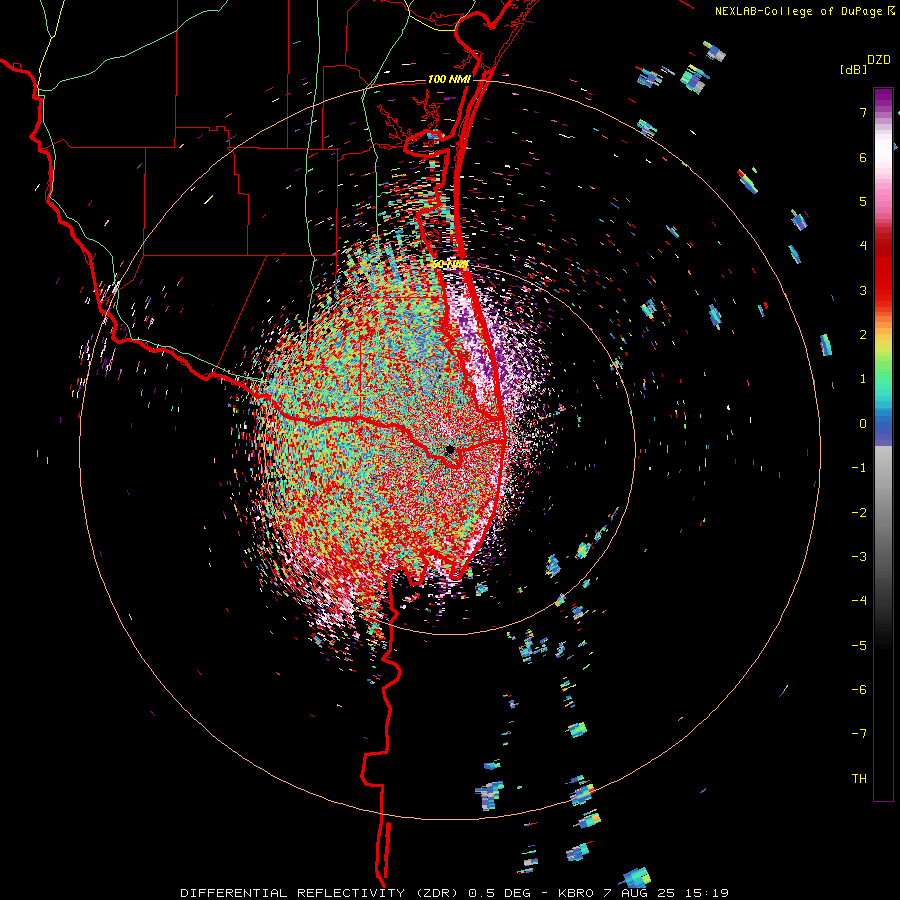Click the -1 value on the legend scale
Viewport: 900px width, 900px height.
pos(859,468)
